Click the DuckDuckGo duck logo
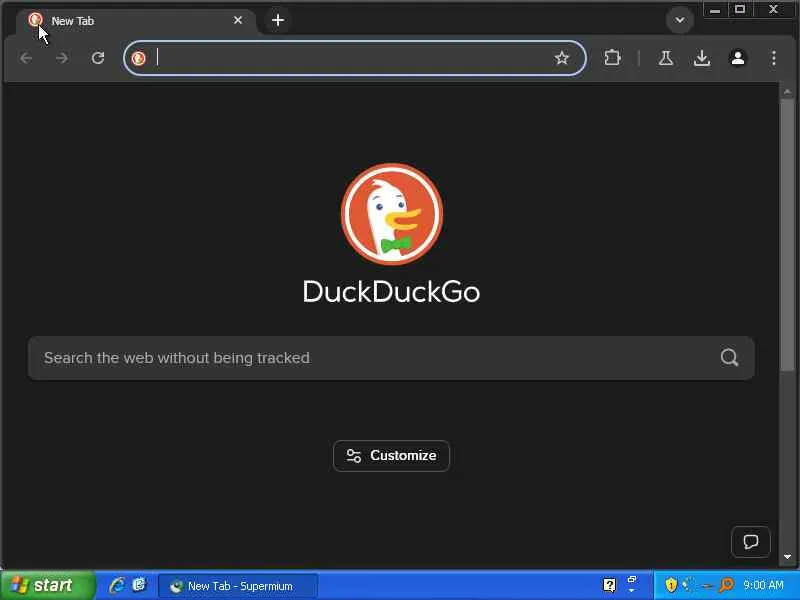Screen dimensions: 800x600 (392, 214)
